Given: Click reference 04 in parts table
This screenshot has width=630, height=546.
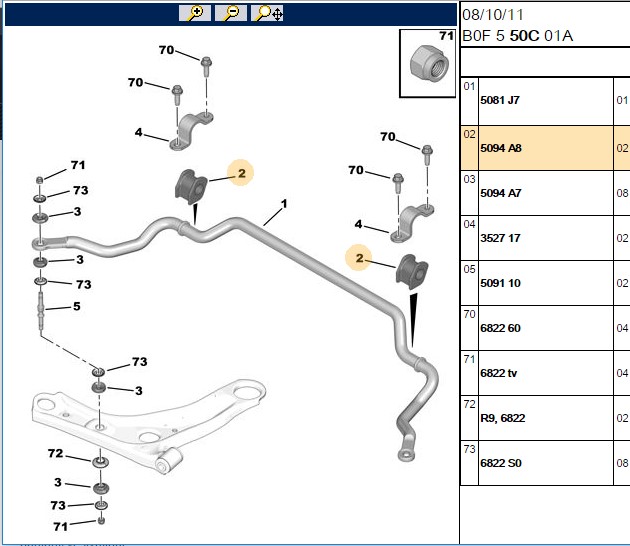Looking at the screenshot, I should [469, 224].
